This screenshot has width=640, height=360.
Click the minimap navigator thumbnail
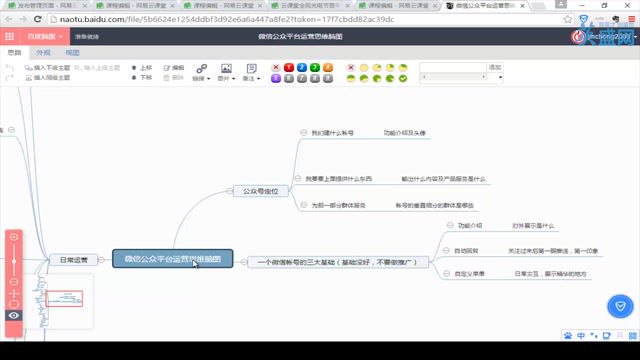tap(58, 301)
